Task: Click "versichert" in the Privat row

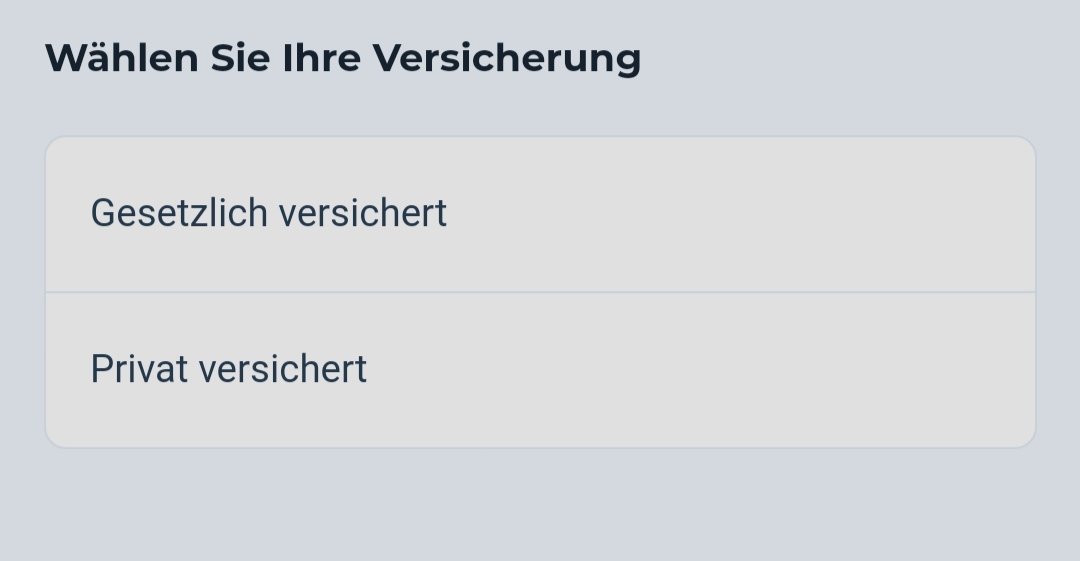Action: point(283,370)
